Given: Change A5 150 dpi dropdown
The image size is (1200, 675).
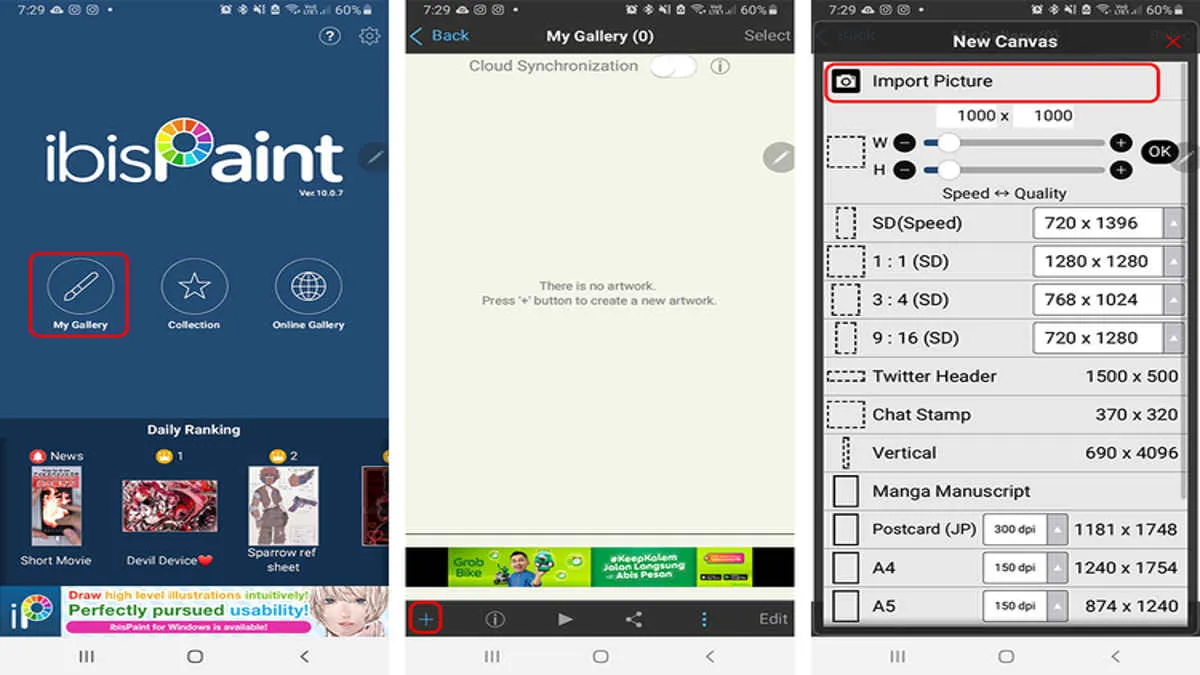Looking at the screenshot, I should [1025, 605].
